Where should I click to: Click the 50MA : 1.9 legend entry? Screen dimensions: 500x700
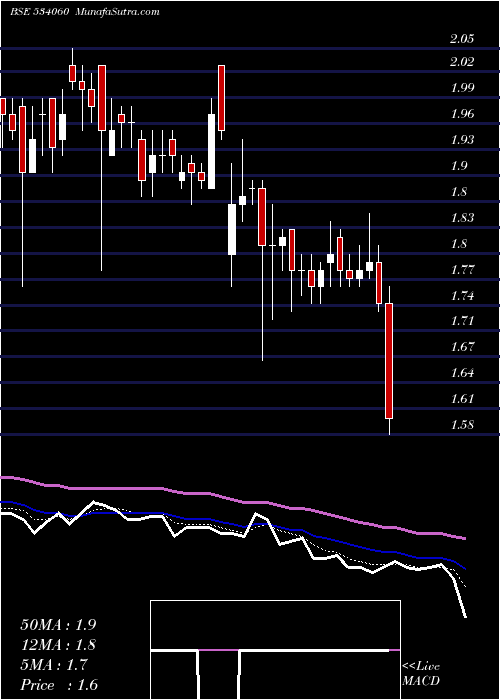pyautogui.click(x=58, y=625)
